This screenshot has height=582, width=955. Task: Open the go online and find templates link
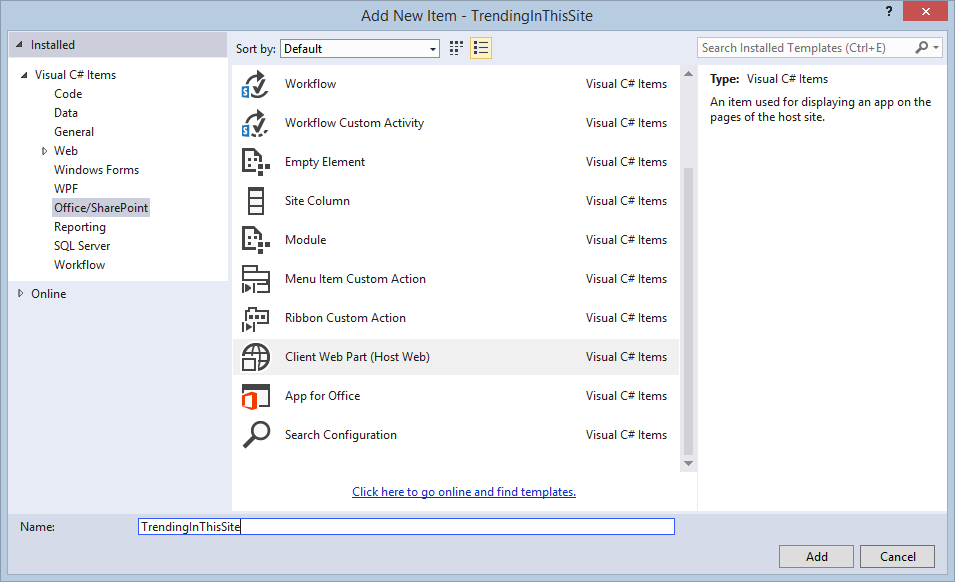pos(463,492)
